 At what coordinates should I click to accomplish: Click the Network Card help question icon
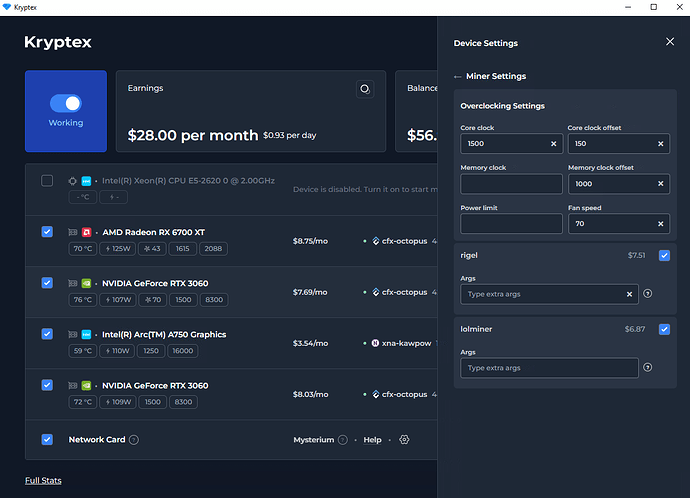134,439
